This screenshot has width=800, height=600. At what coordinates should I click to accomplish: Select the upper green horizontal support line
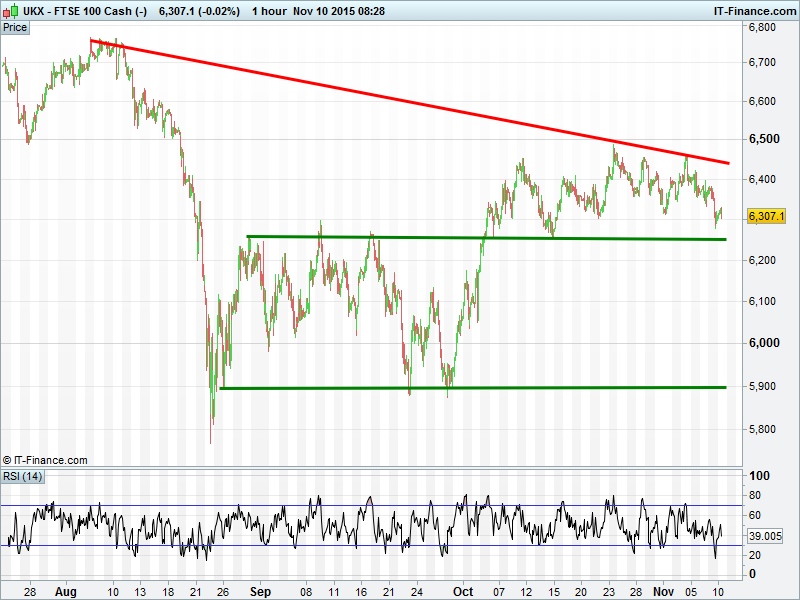(480, 238)
